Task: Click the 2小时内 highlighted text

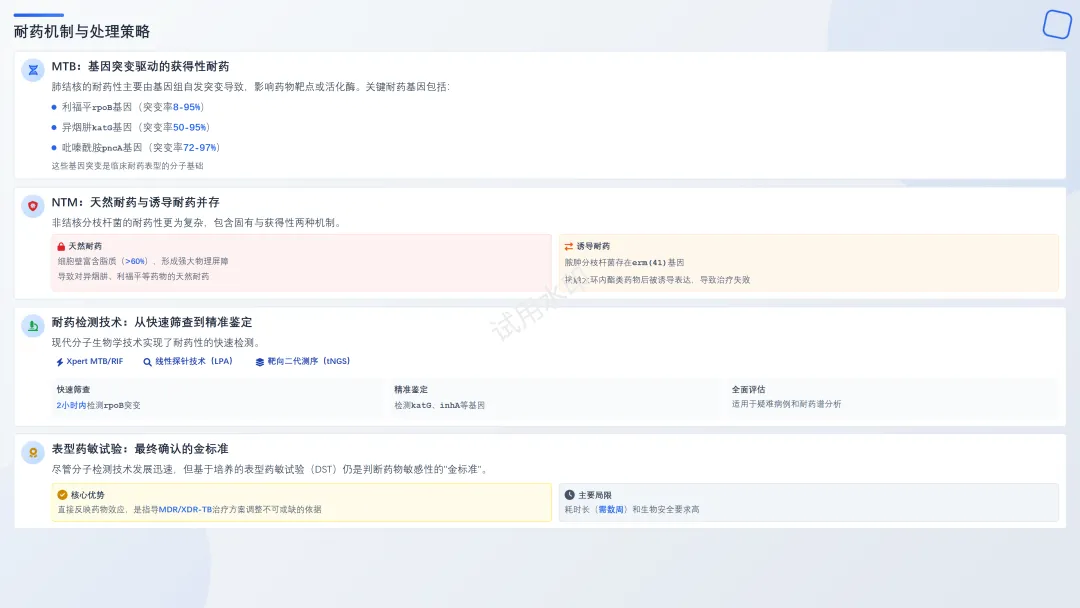Action: tap(71, 406)
